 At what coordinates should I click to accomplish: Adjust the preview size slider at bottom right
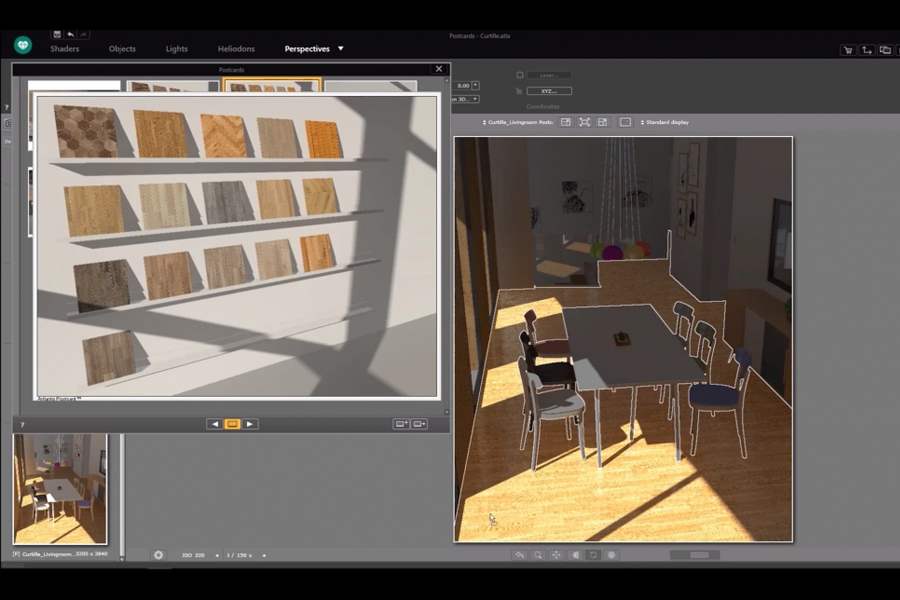pos(699,555)
